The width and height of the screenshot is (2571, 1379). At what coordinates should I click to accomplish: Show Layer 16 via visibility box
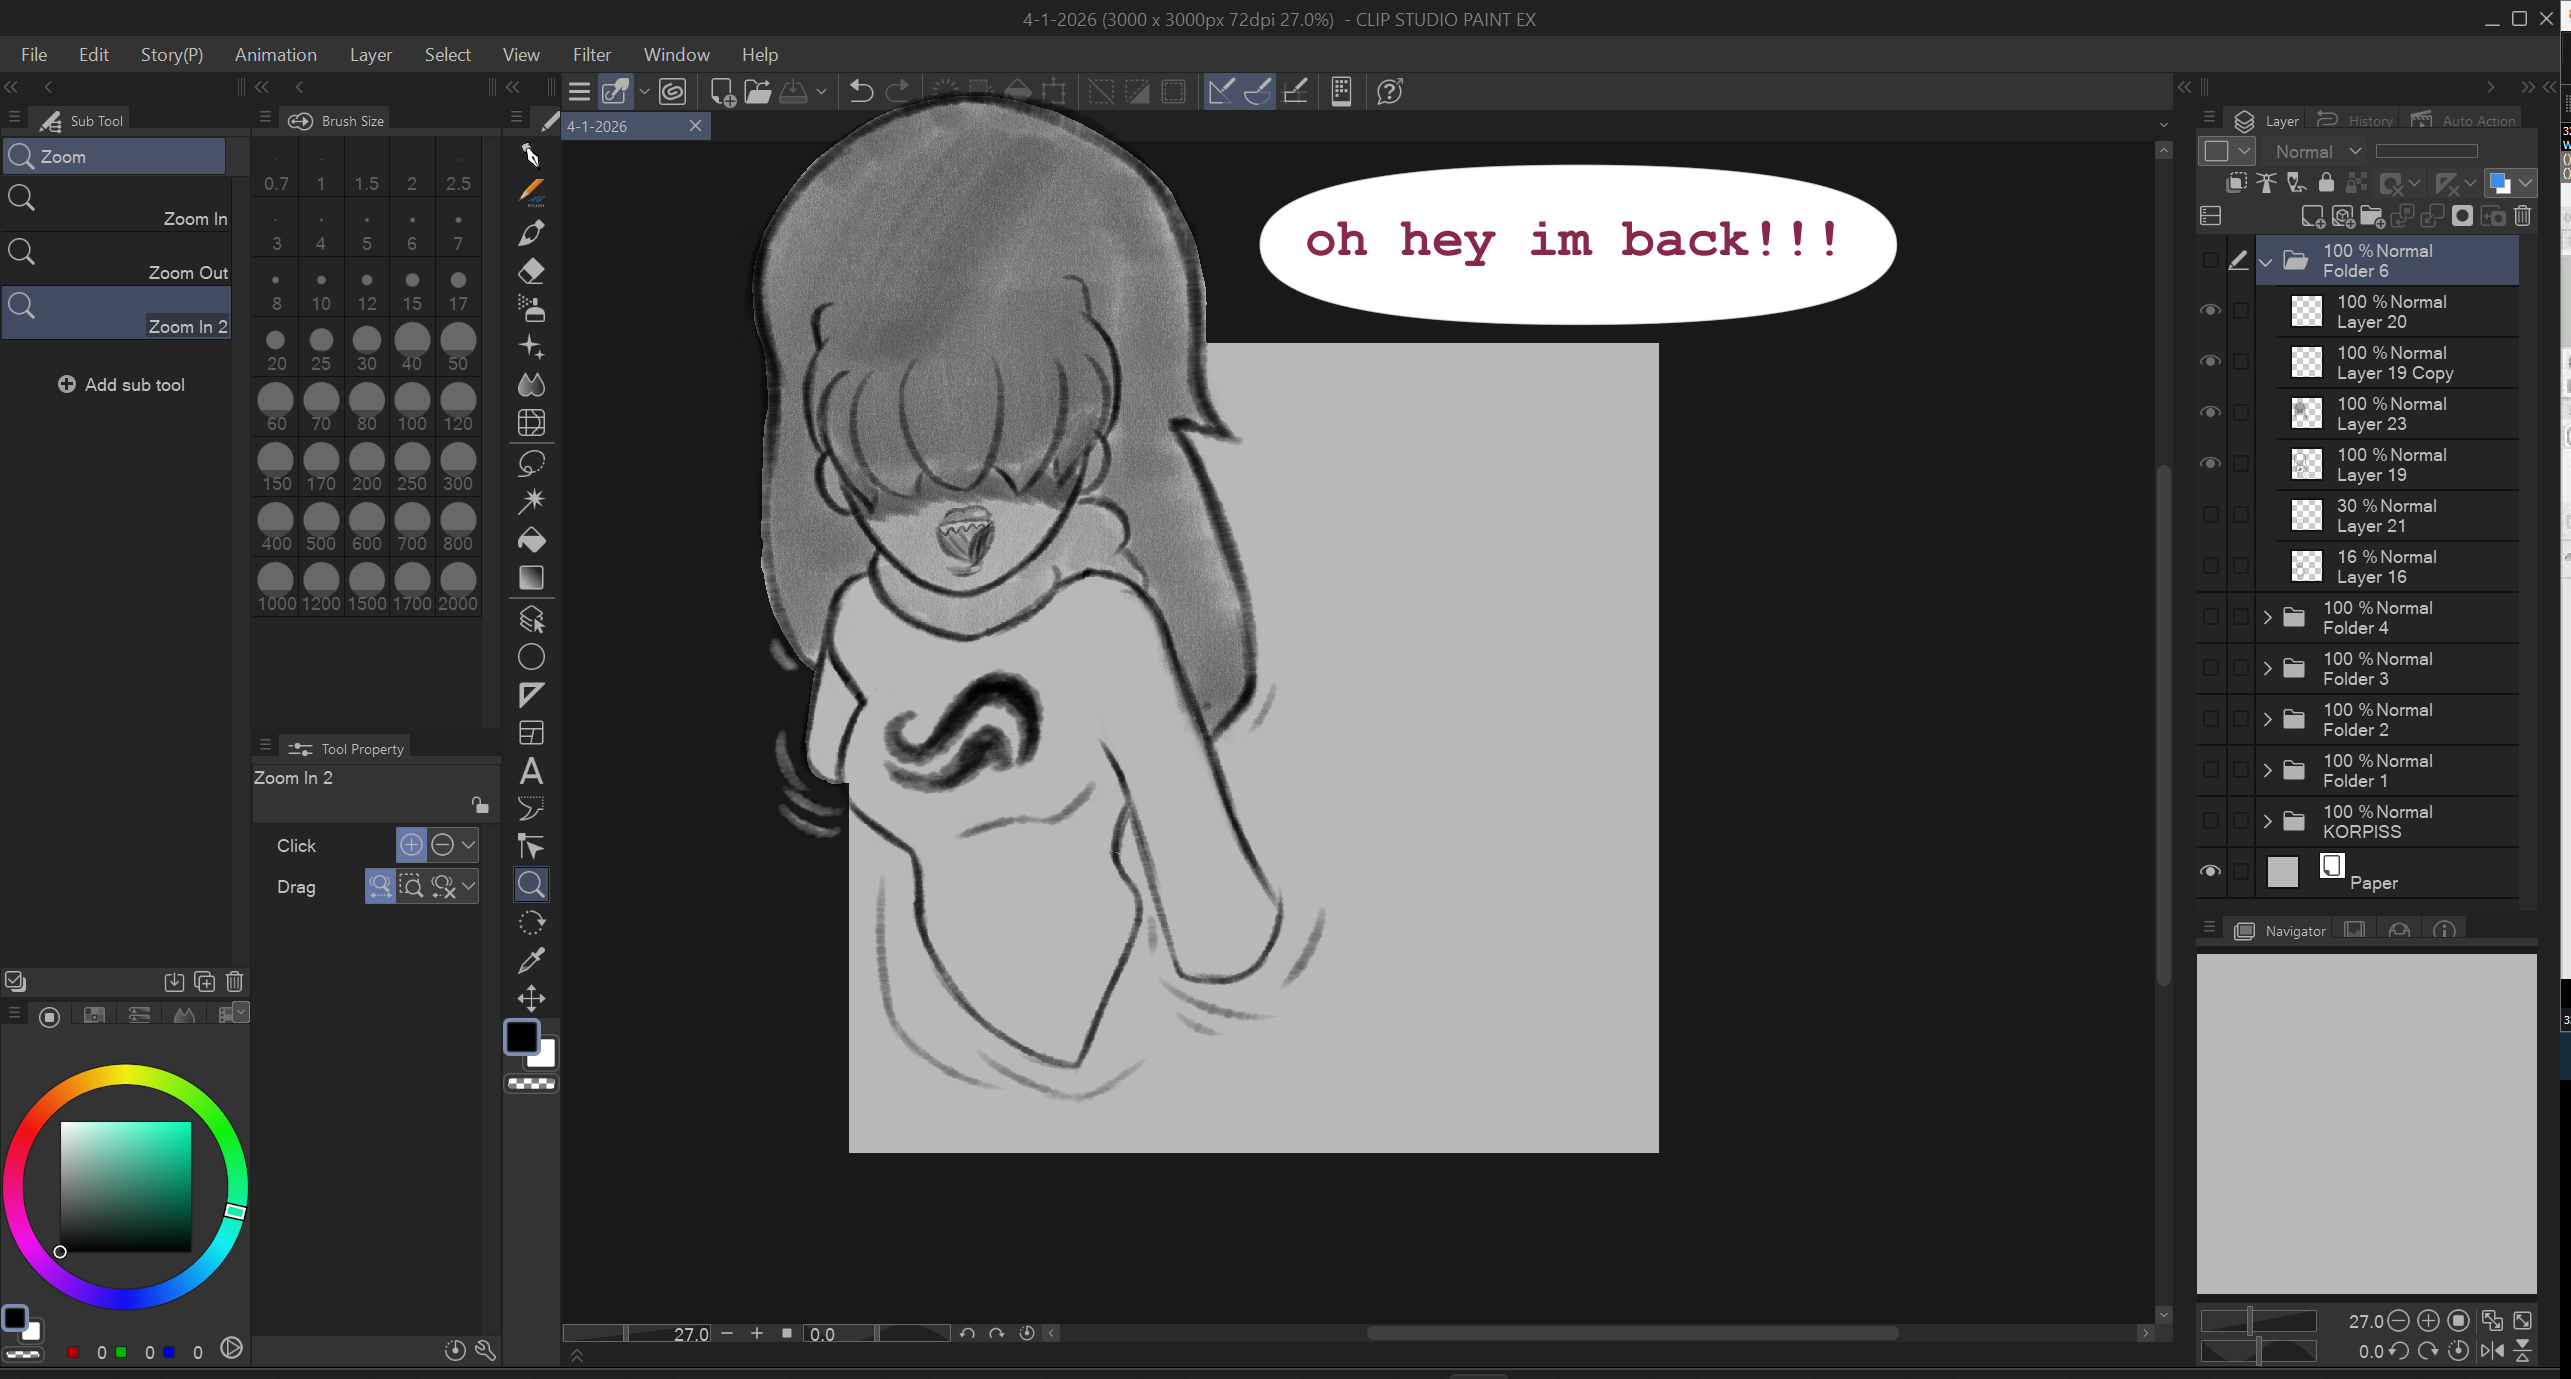tap(2211, 566)
